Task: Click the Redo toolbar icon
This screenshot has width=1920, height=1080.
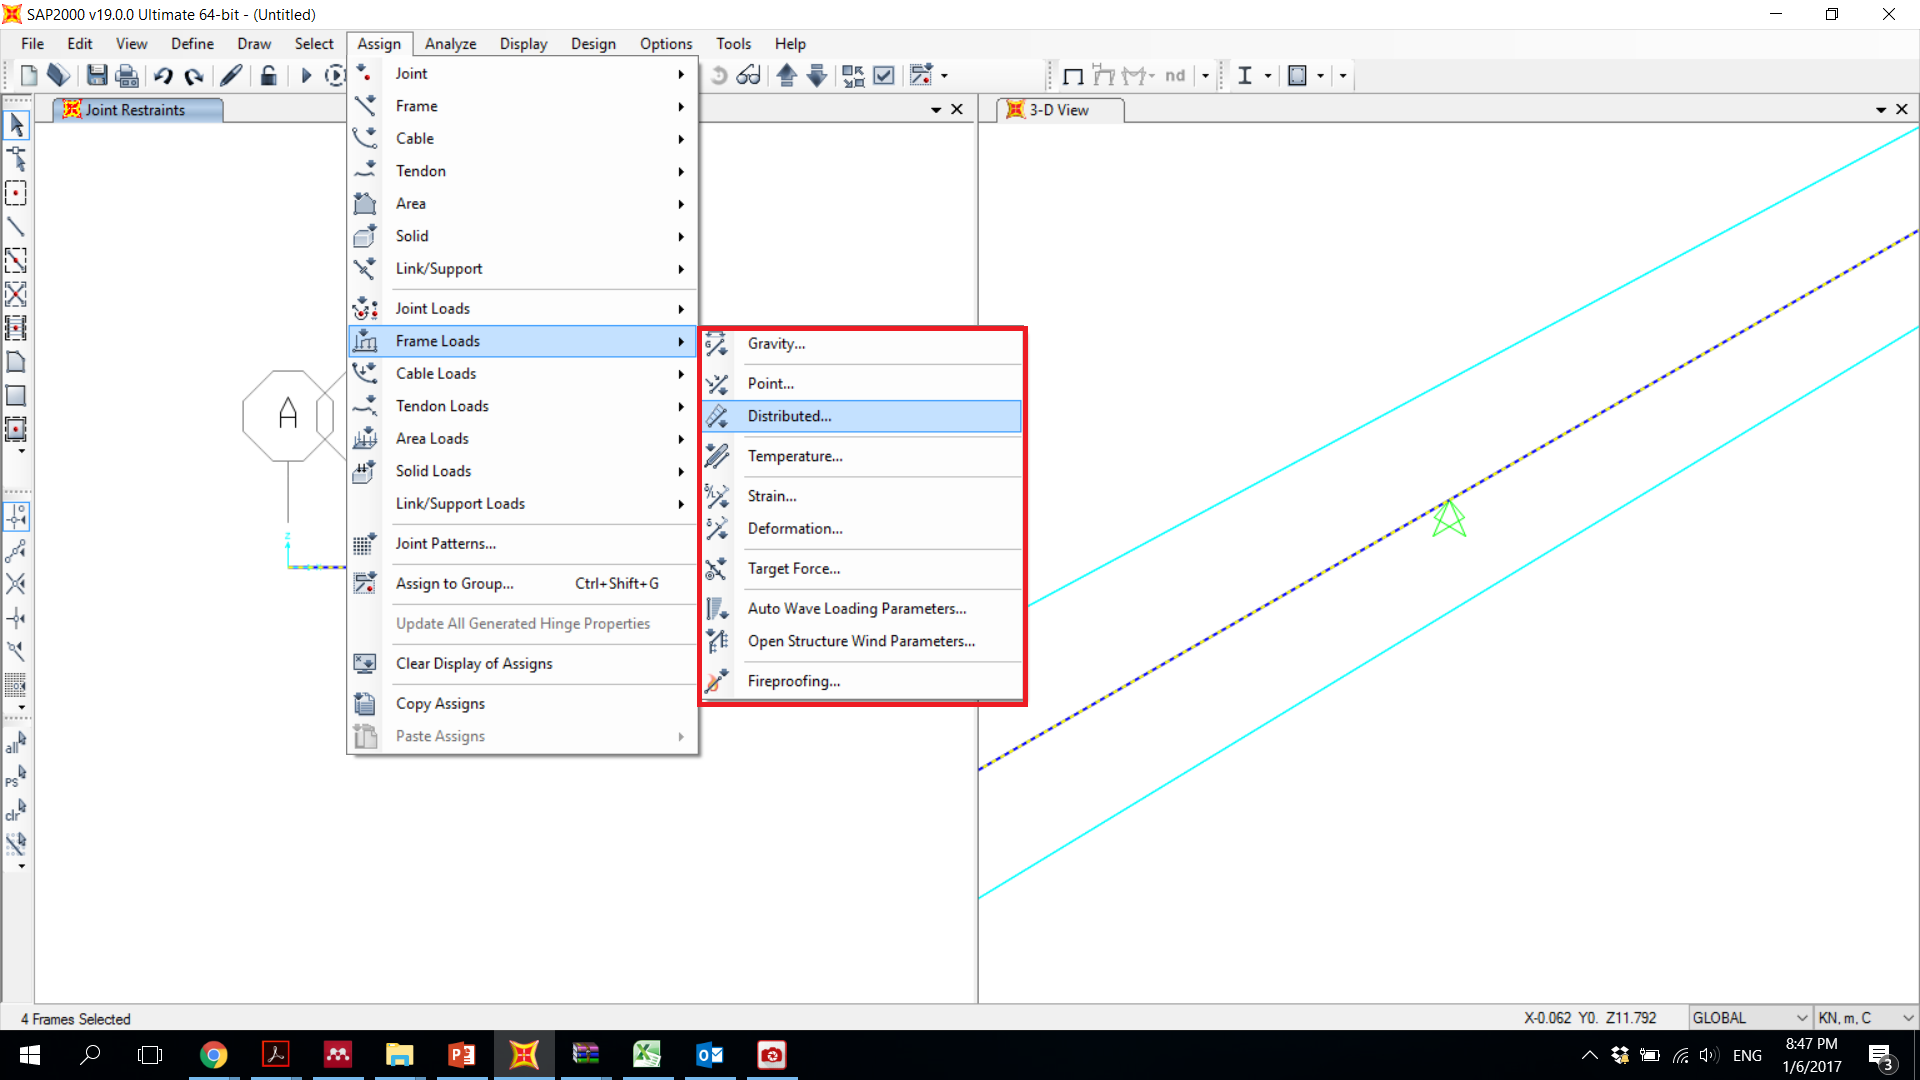Action: (x=194, y=75)
